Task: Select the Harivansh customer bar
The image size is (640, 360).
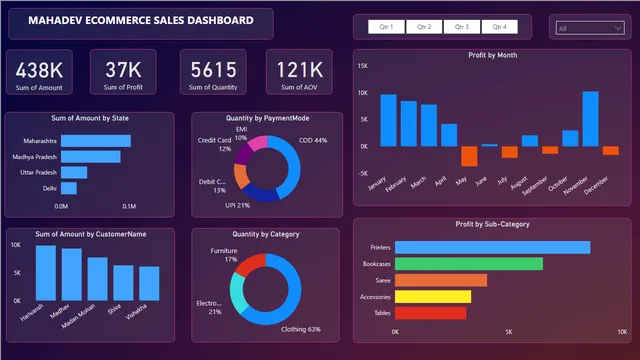Action: point(46,273)
